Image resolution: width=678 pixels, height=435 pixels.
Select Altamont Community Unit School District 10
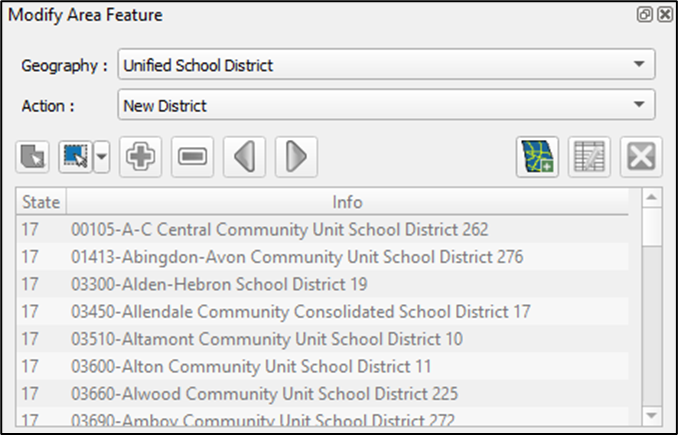pyautogui.click(x=267, y=339)
